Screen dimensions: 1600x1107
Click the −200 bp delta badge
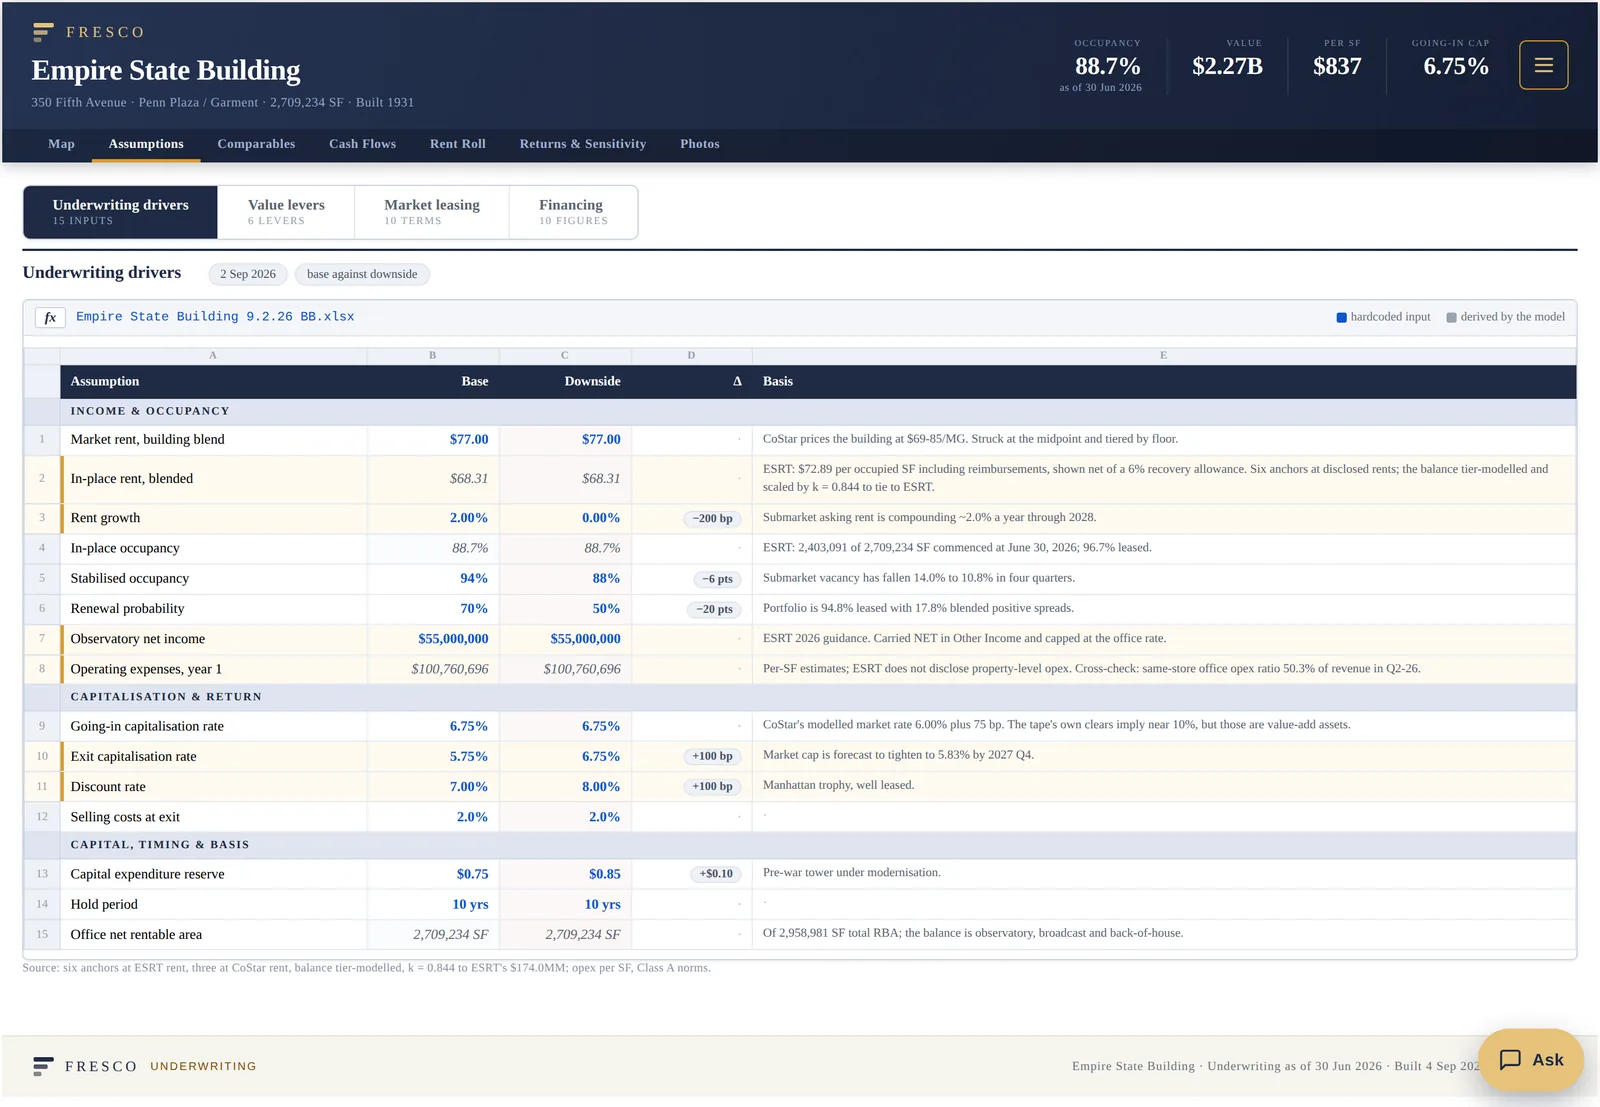pos(712,518)
